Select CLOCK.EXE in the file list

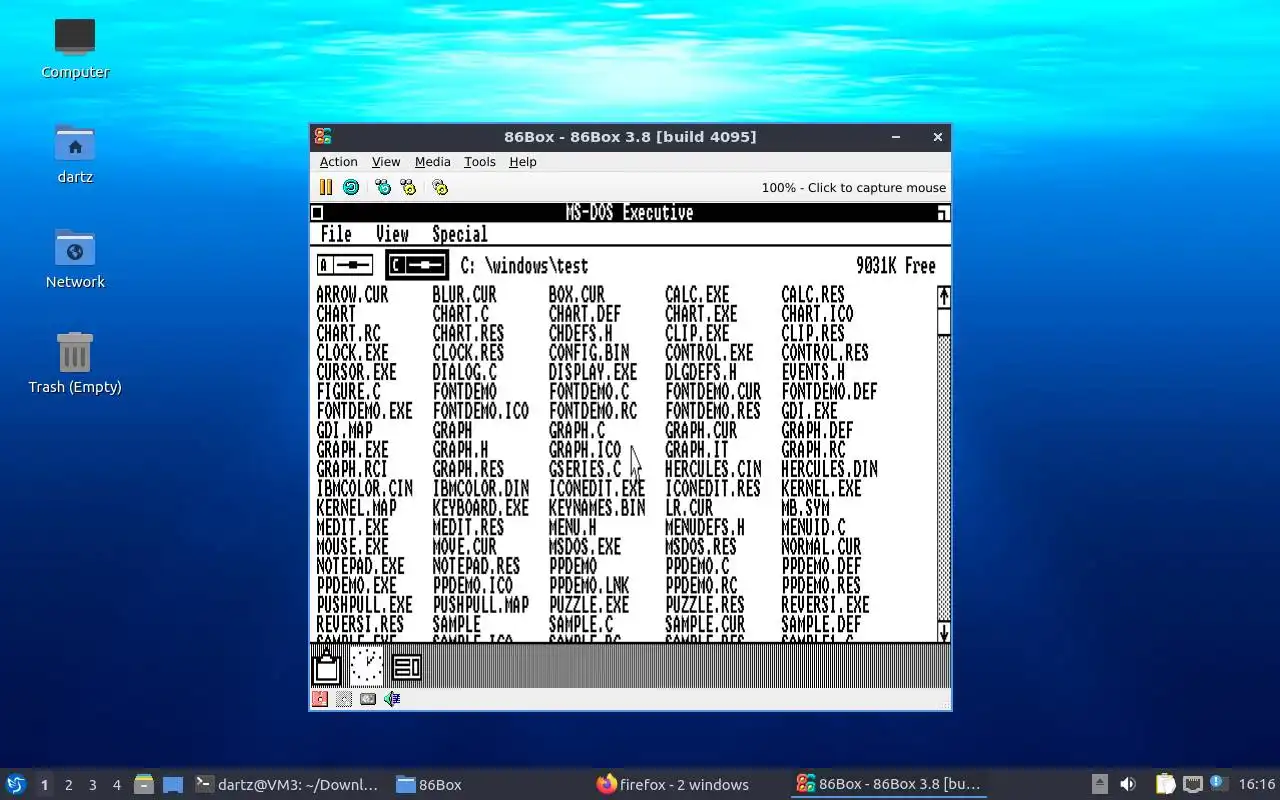tap(352, 353)
